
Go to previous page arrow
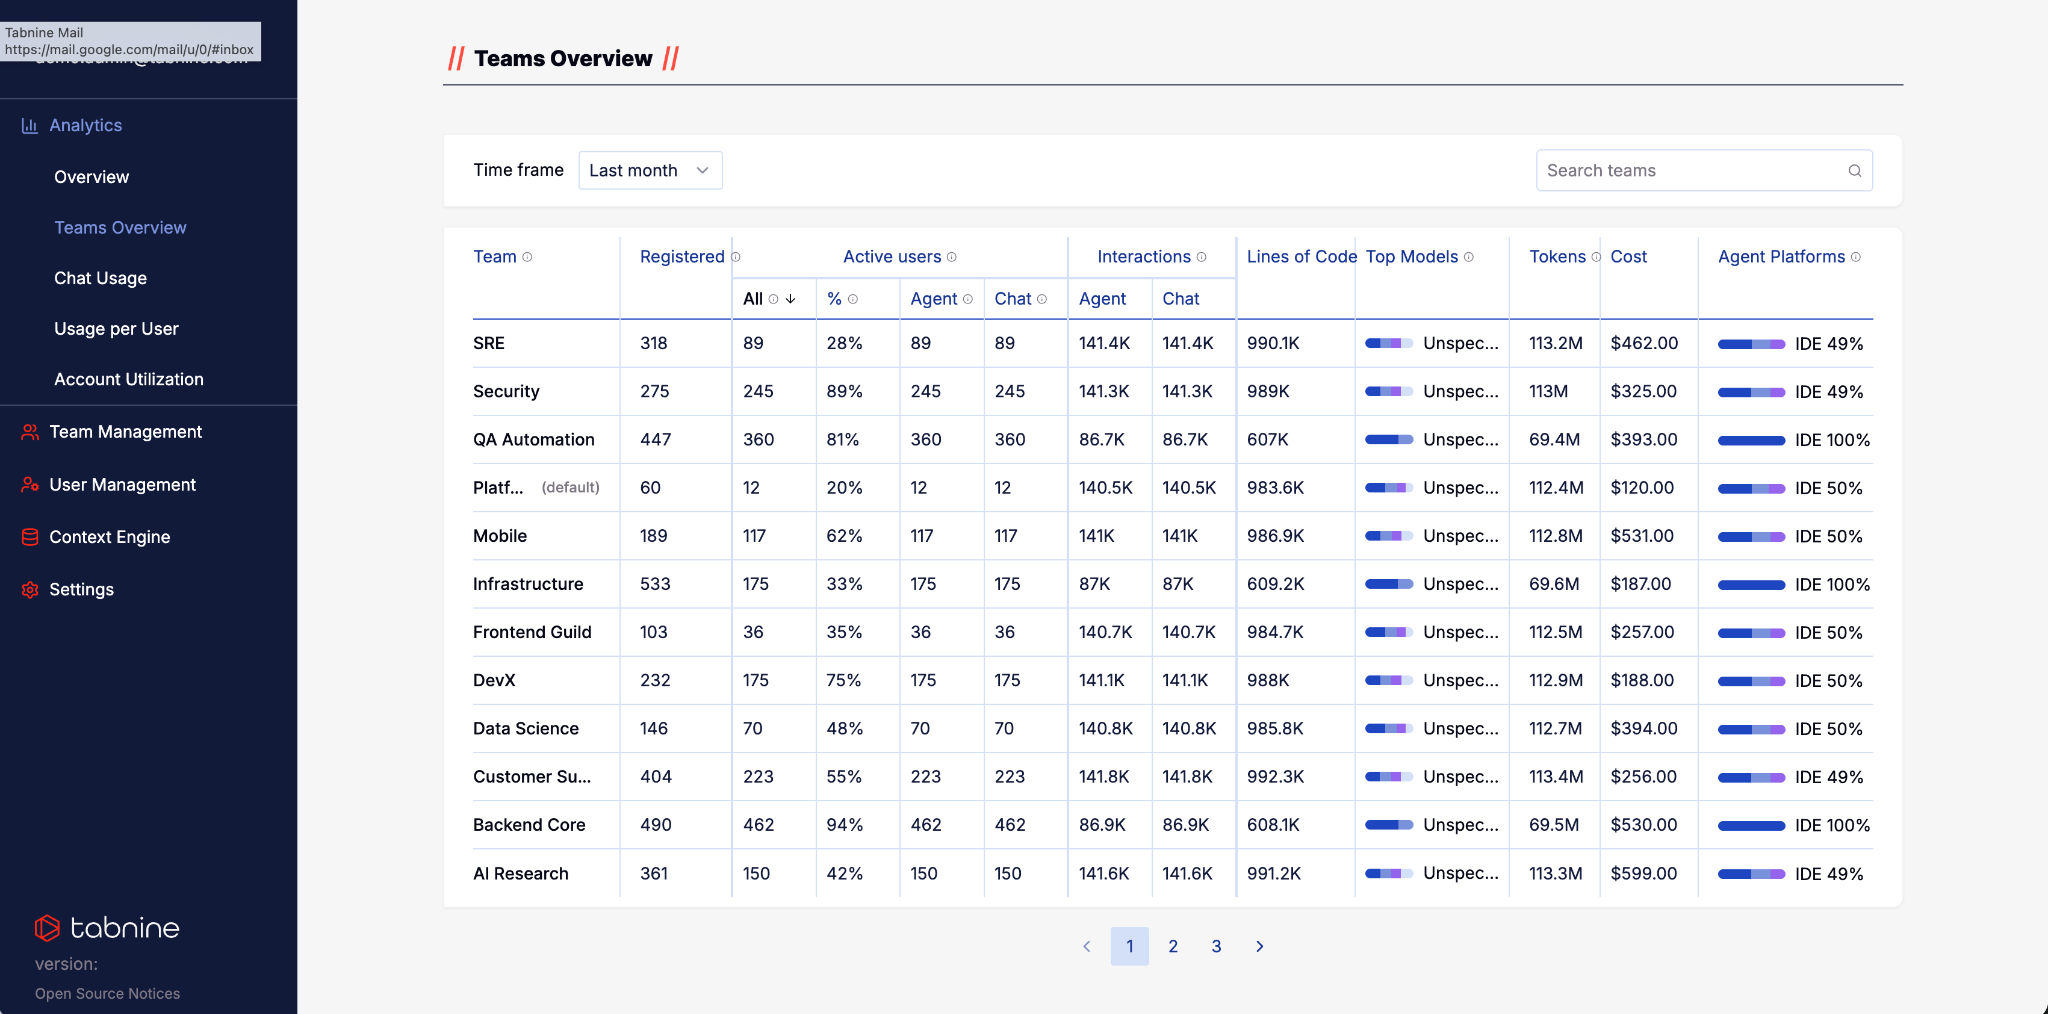tap(1087, 946)
